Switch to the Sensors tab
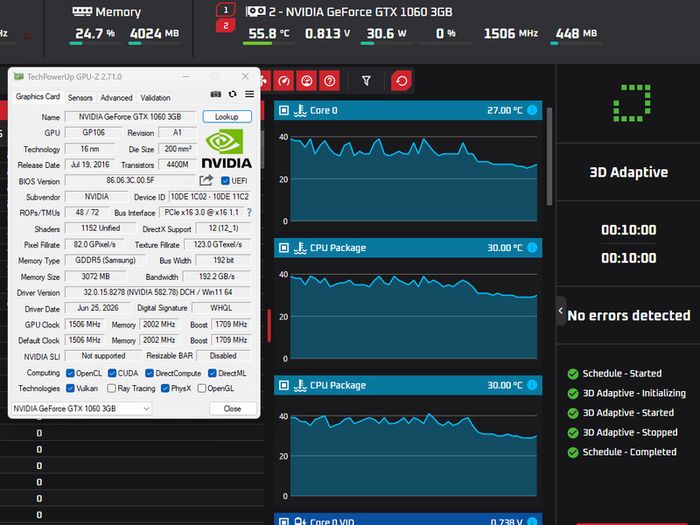This screenshot has height=525, width=700. click(80, 98)
